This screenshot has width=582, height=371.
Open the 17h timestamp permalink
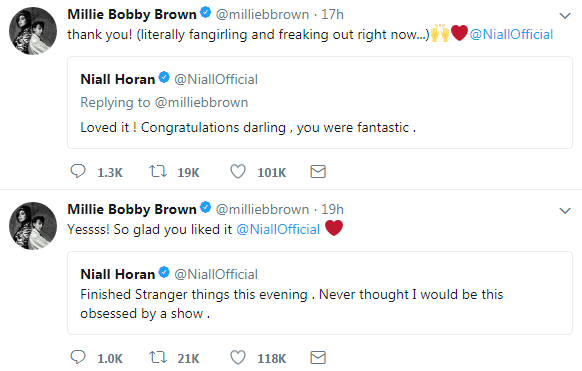point(333,14)
